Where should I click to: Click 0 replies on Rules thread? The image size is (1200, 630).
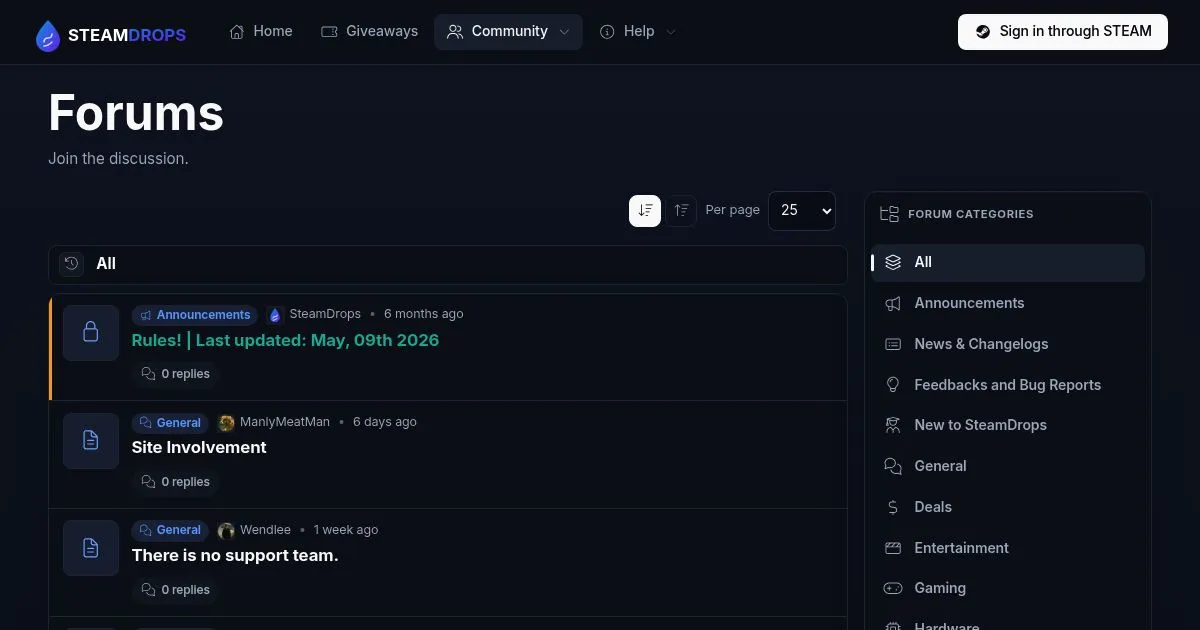[176, 374]
